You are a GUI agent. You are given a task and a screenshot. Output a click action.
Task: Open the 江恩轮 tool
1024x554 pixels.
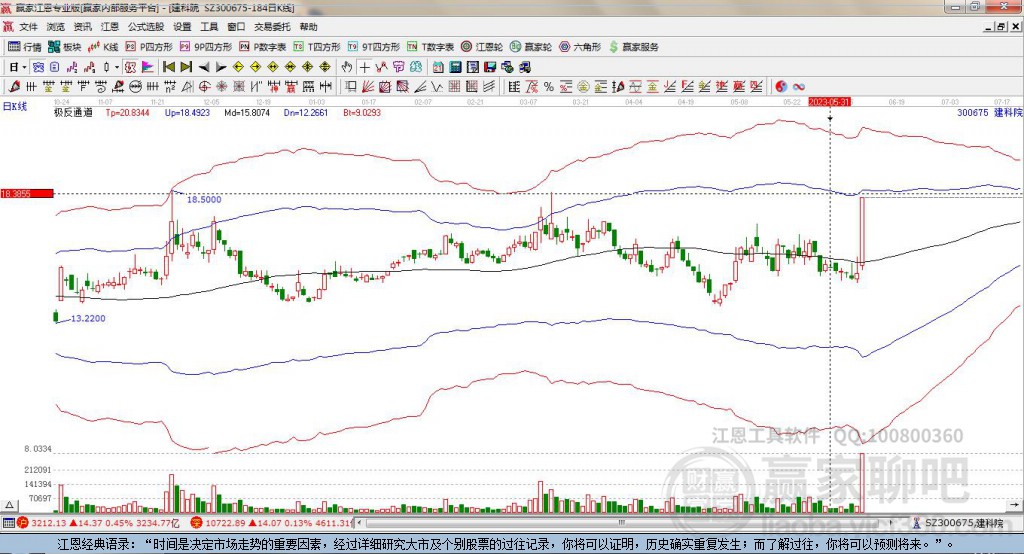pyautogui.click(x=482, y=47)
